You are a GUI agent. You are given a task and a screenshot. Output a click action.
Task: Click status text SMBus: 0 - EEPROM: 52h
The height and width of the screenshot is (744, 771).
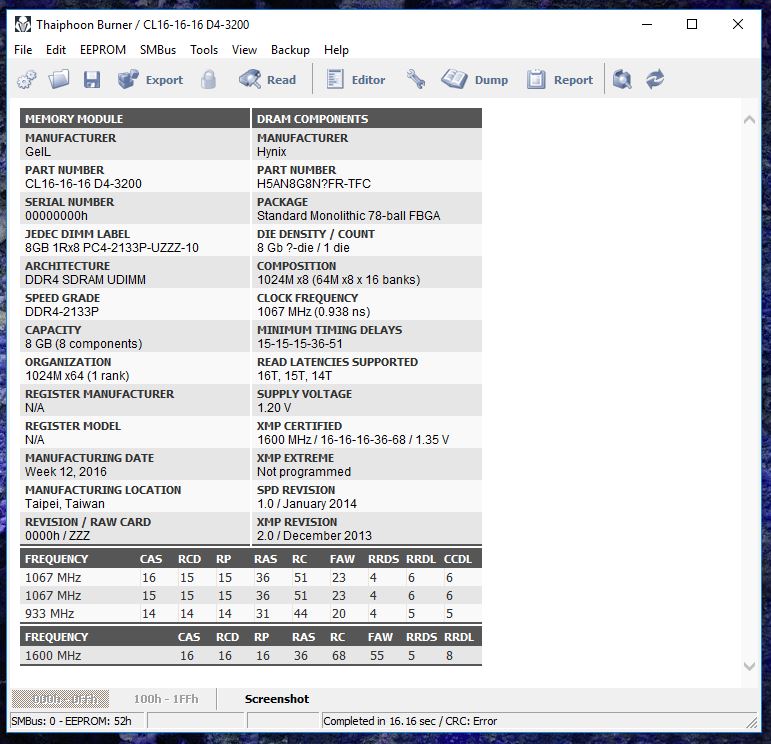[71, 721]
